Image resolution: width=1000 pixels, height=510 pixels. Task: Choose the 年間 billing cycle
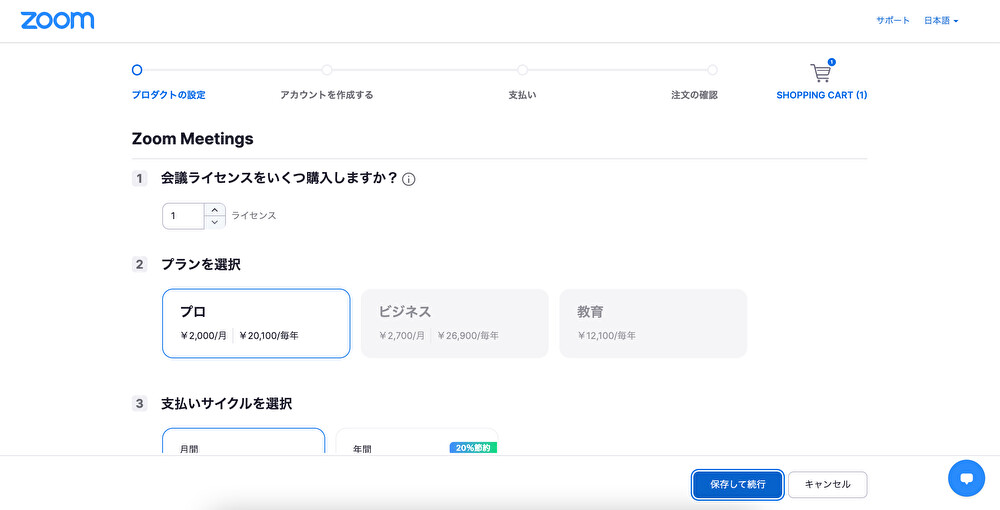pyautogui.click(x=417, y=441)
